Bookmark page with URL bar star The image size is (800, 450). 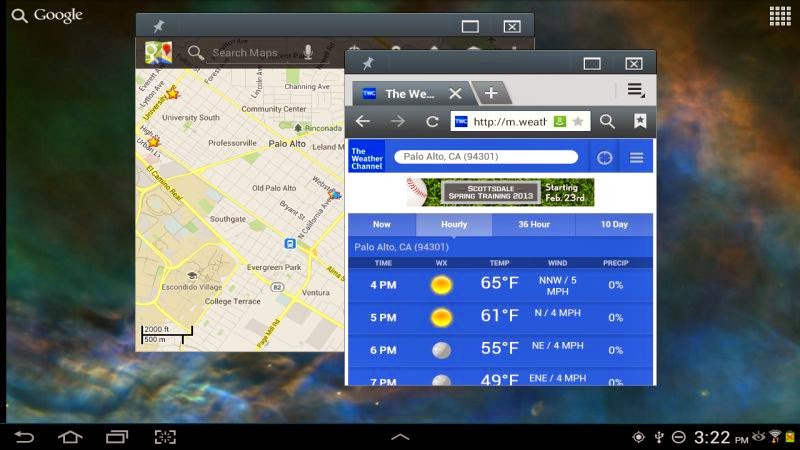coord(578,121)
